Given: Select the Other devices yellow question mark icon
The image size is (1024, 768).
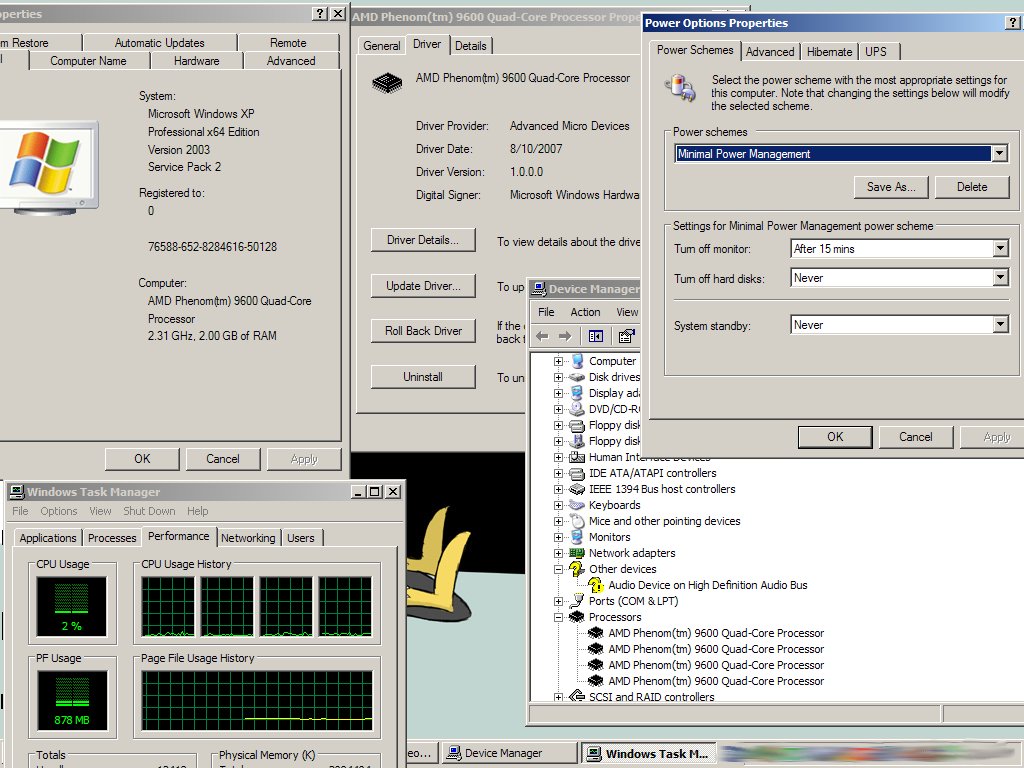Looking at the screenshot, I should coord(577,569).
